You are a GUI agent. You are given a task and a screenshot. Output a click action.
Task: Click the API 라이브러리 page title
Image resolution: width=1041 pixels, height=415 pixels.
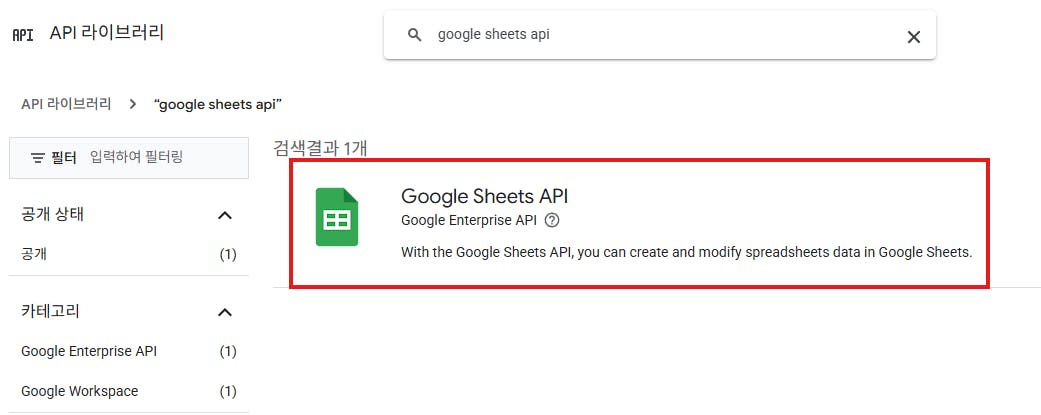[x=107, y=33]
